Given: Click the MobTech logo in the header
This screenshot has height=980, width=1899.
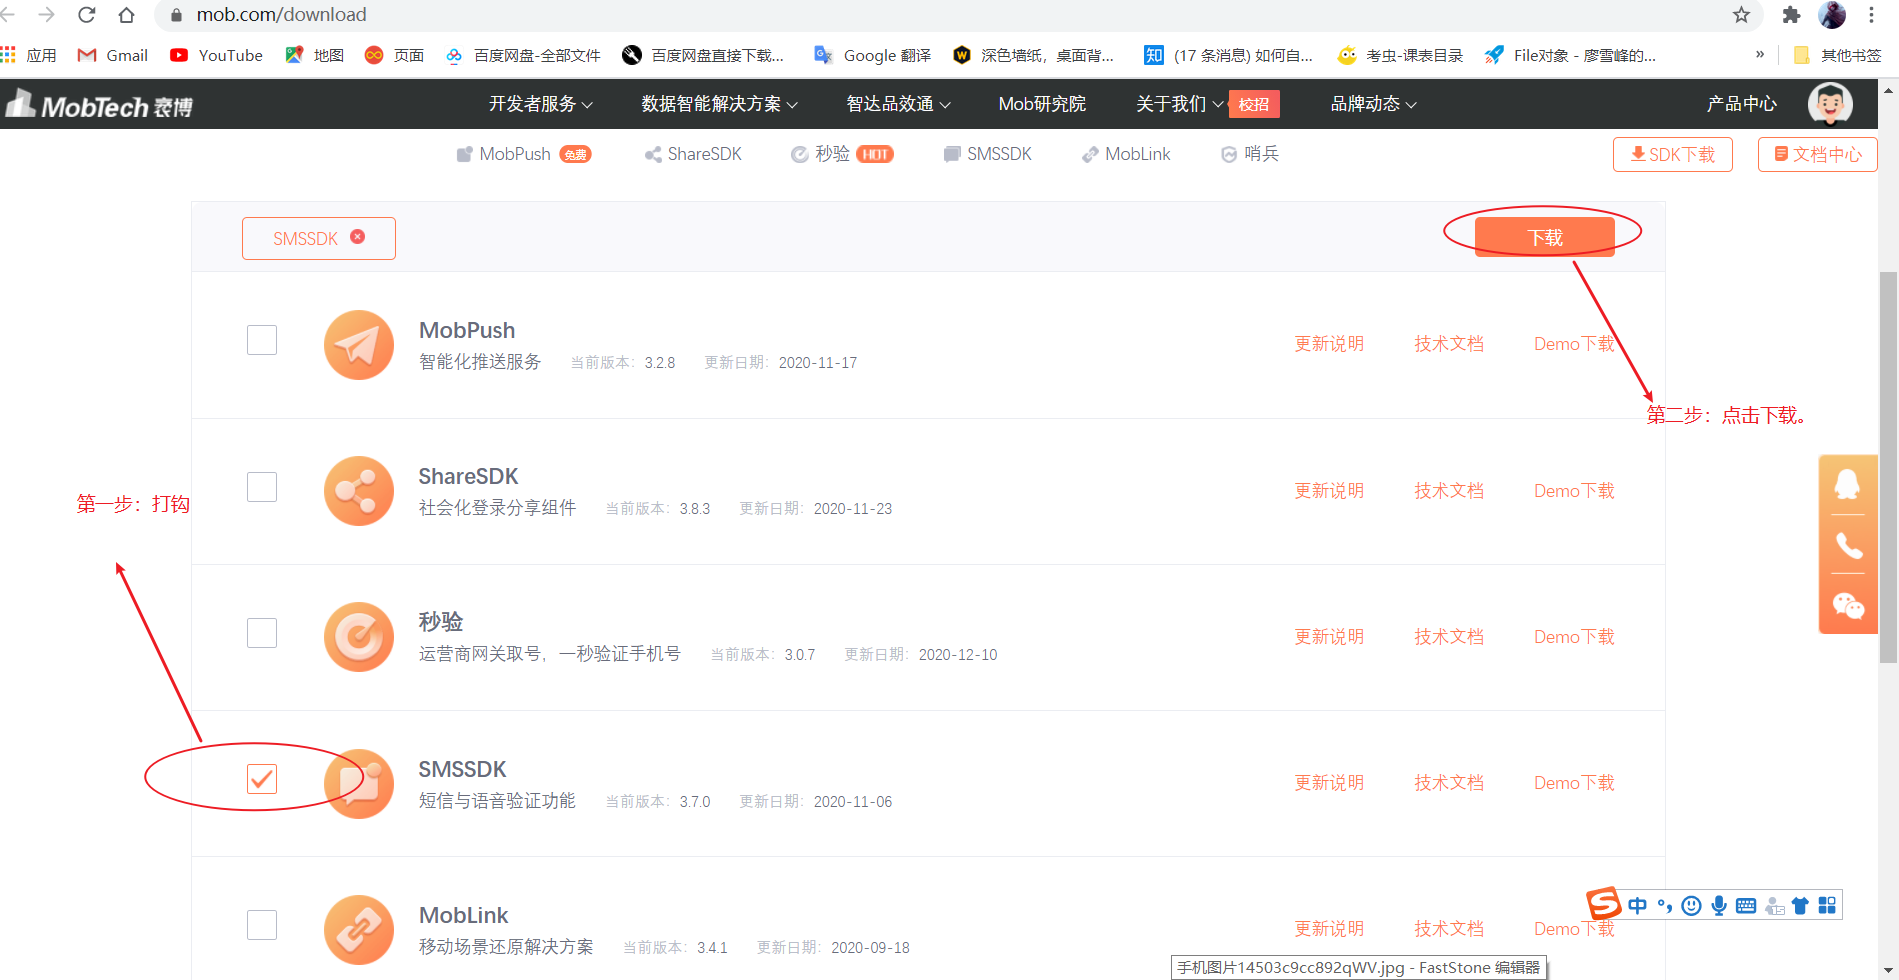Looking at the screenshot, I should pos(97,103).
